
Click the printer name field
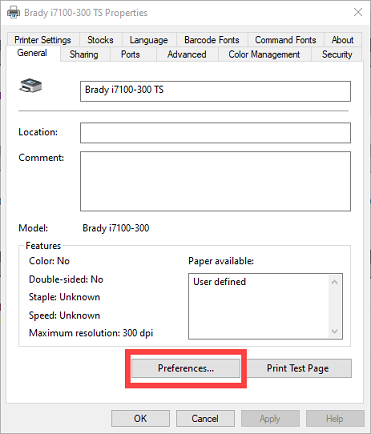tap(215, 91)
